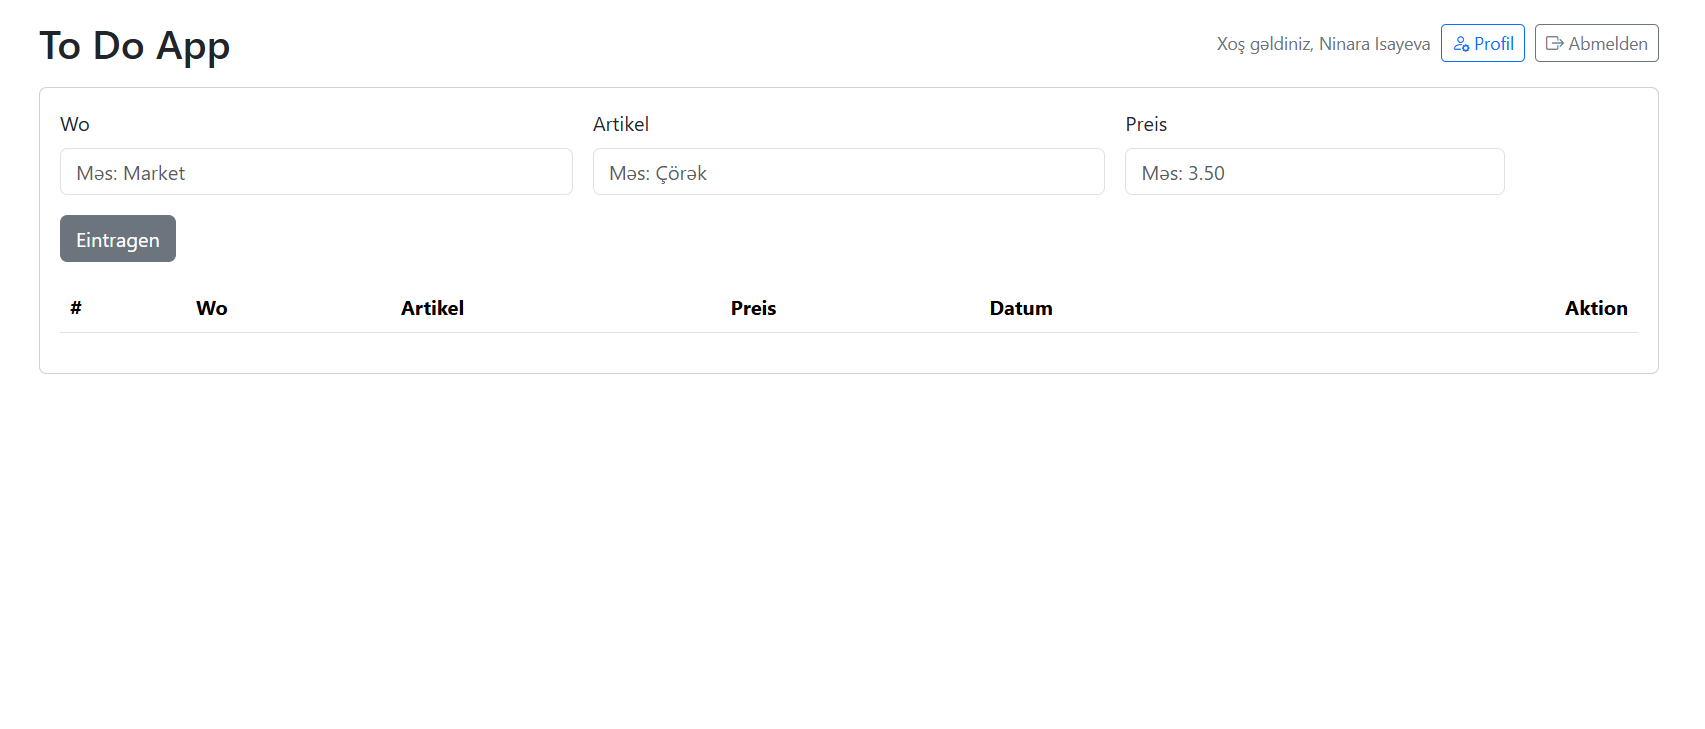This screenshot has width=1705, height=729.
Task: Click the Preis table column header
Action: coord(753,308)
